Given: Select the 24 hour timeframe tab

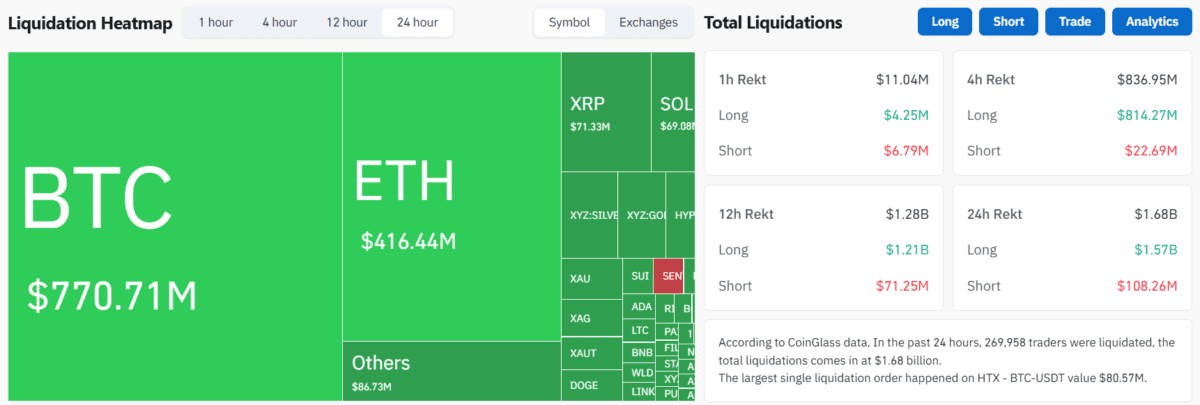Looking at the screenshot, I should click(417, 22).
